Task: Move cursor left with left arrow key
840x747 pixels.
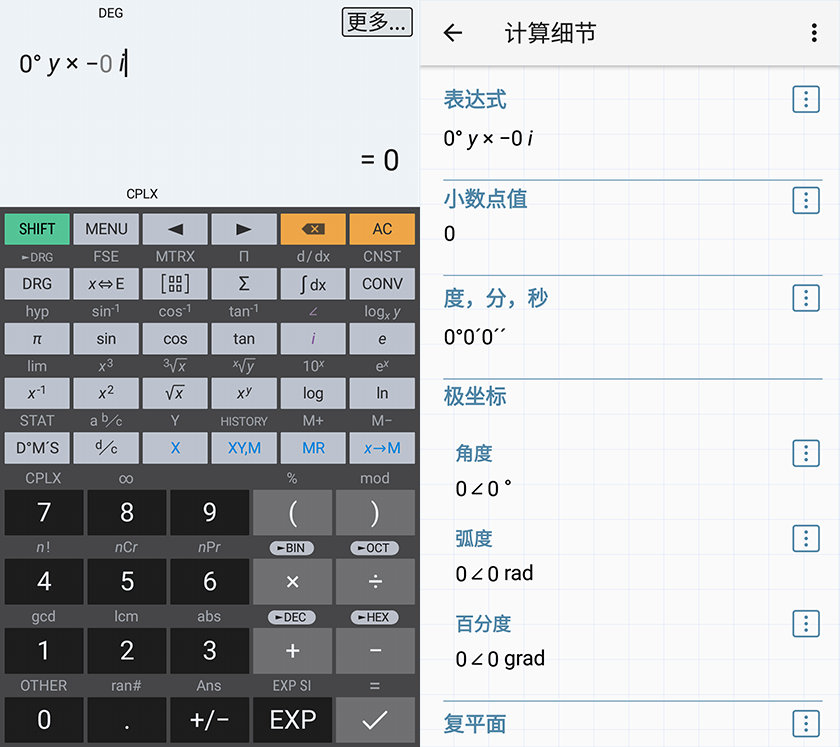Action: point(175,229)
